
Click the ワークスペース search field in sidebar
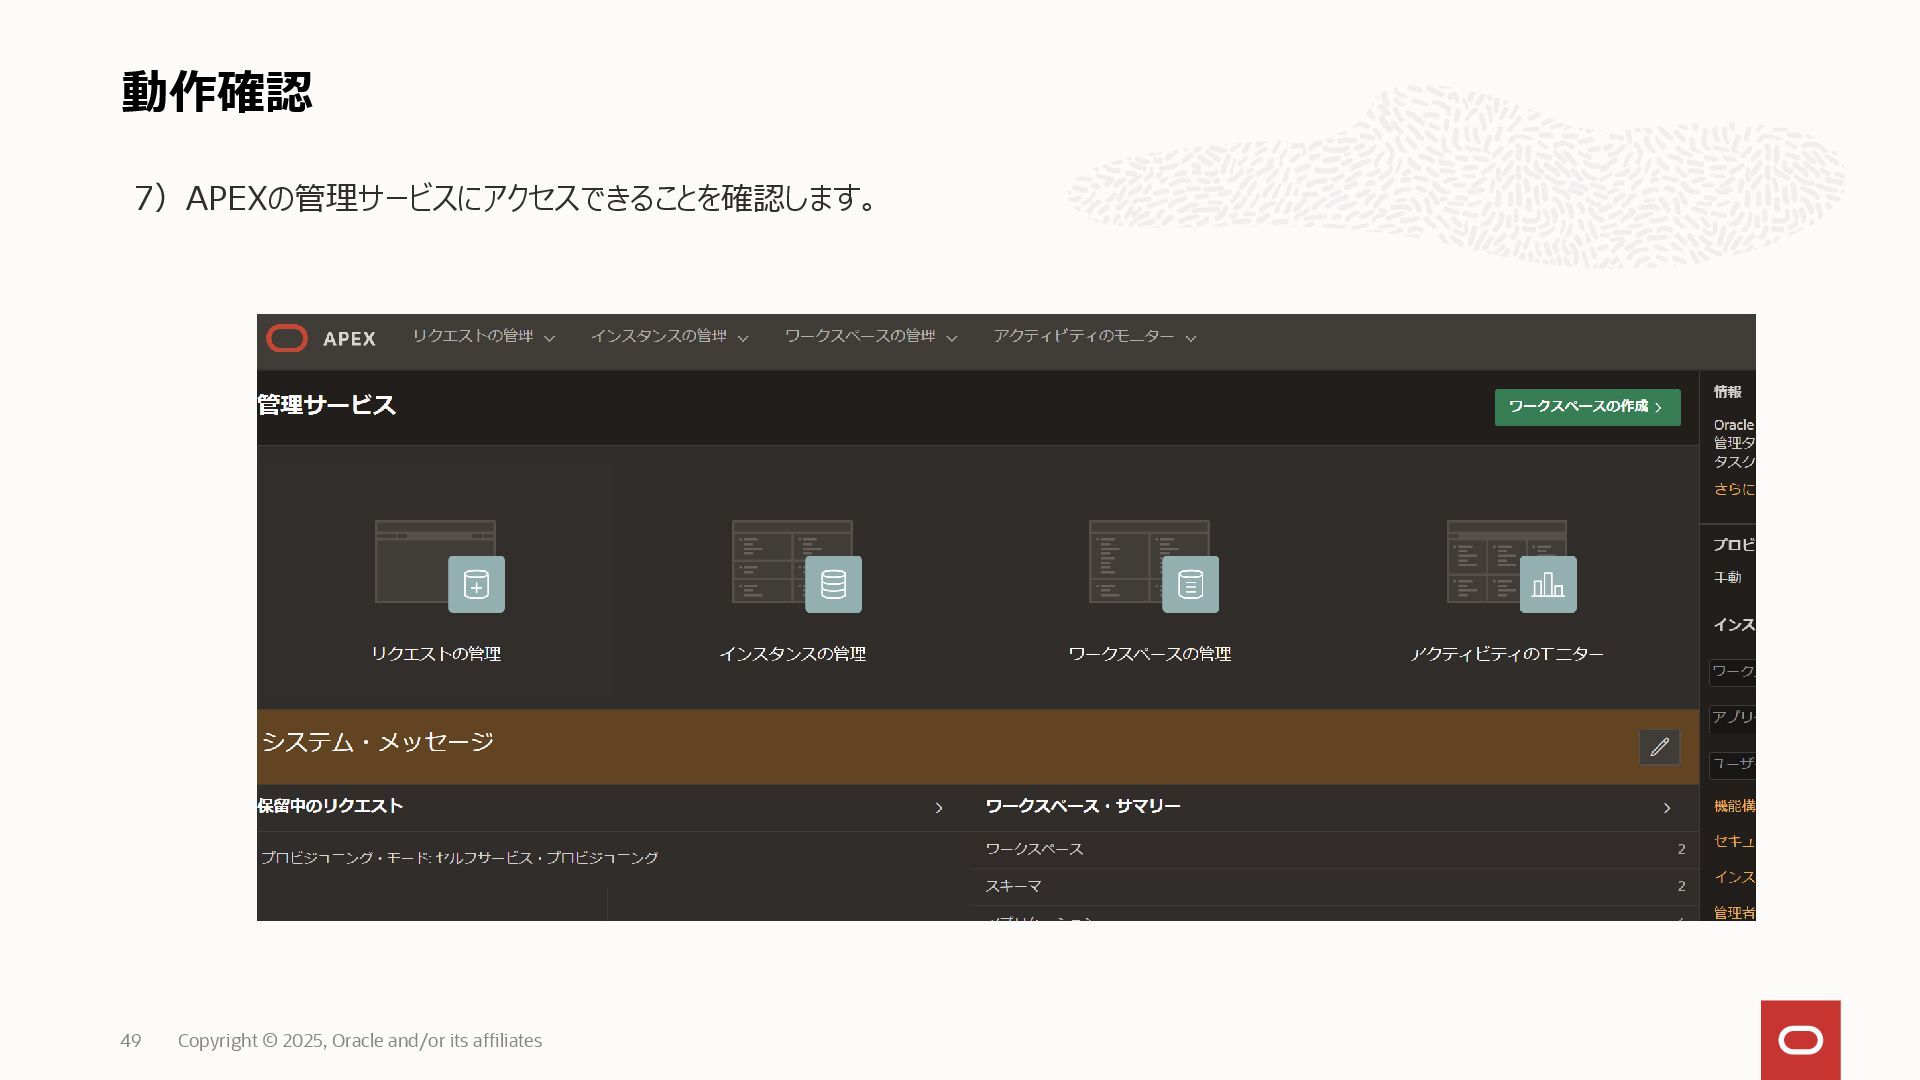pyautogui.click(x=1732, y=671)
